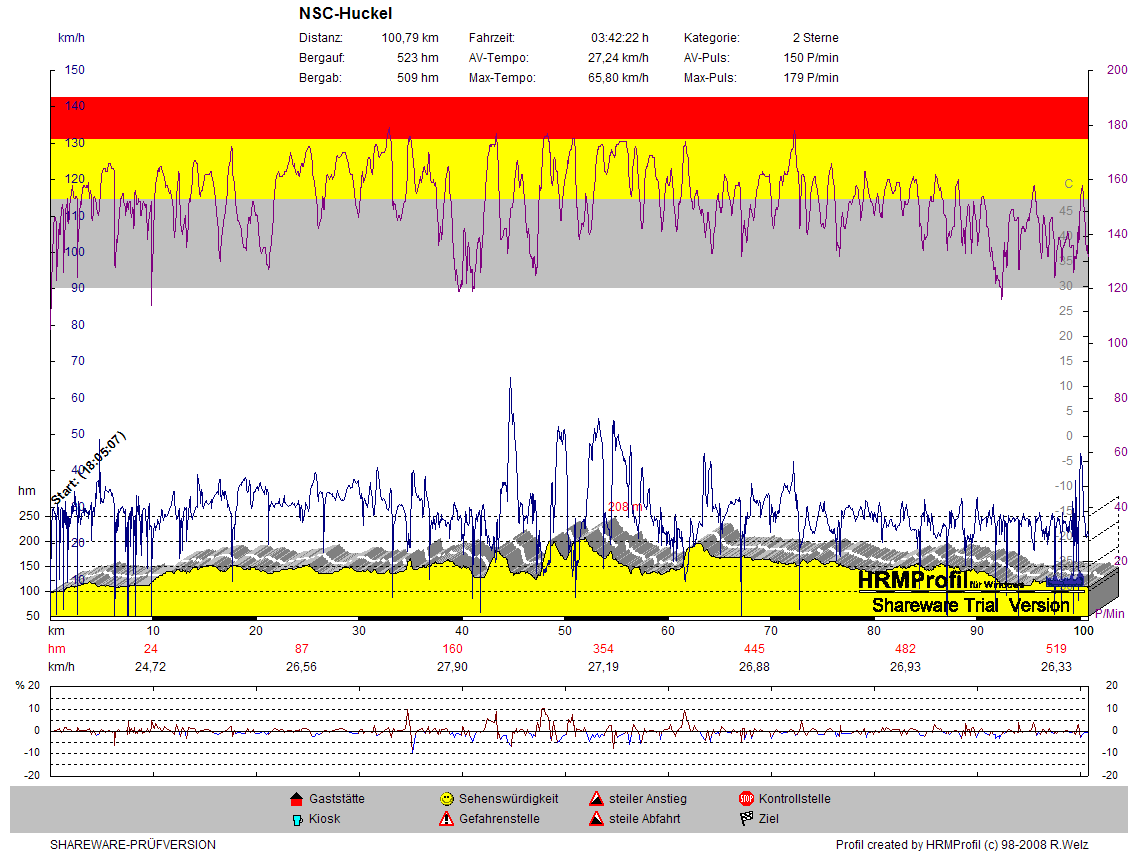Viewport: 1138px width, 851px height.
Task: Click the steile Abfahrt triangle icon
Action: [x=596, y=819]
